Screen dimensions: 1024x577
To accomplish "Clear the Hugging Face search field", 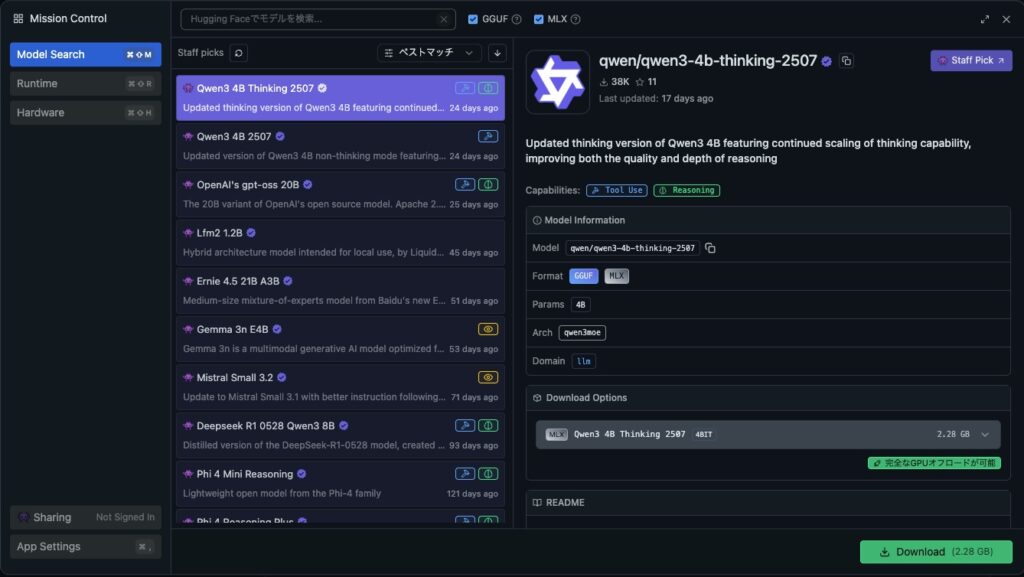I will click(443, 20).
